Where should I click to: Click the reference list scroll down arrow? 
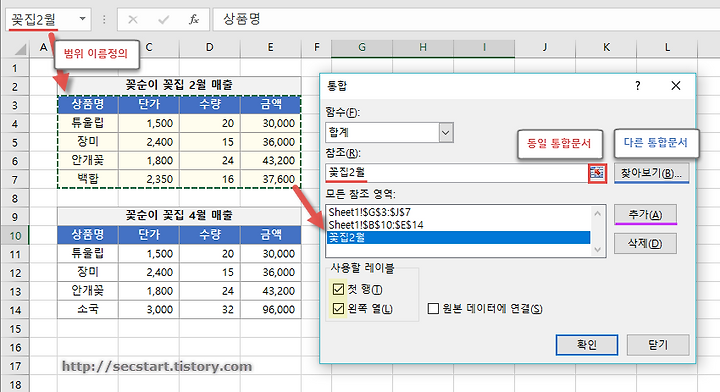click(597, 249)
